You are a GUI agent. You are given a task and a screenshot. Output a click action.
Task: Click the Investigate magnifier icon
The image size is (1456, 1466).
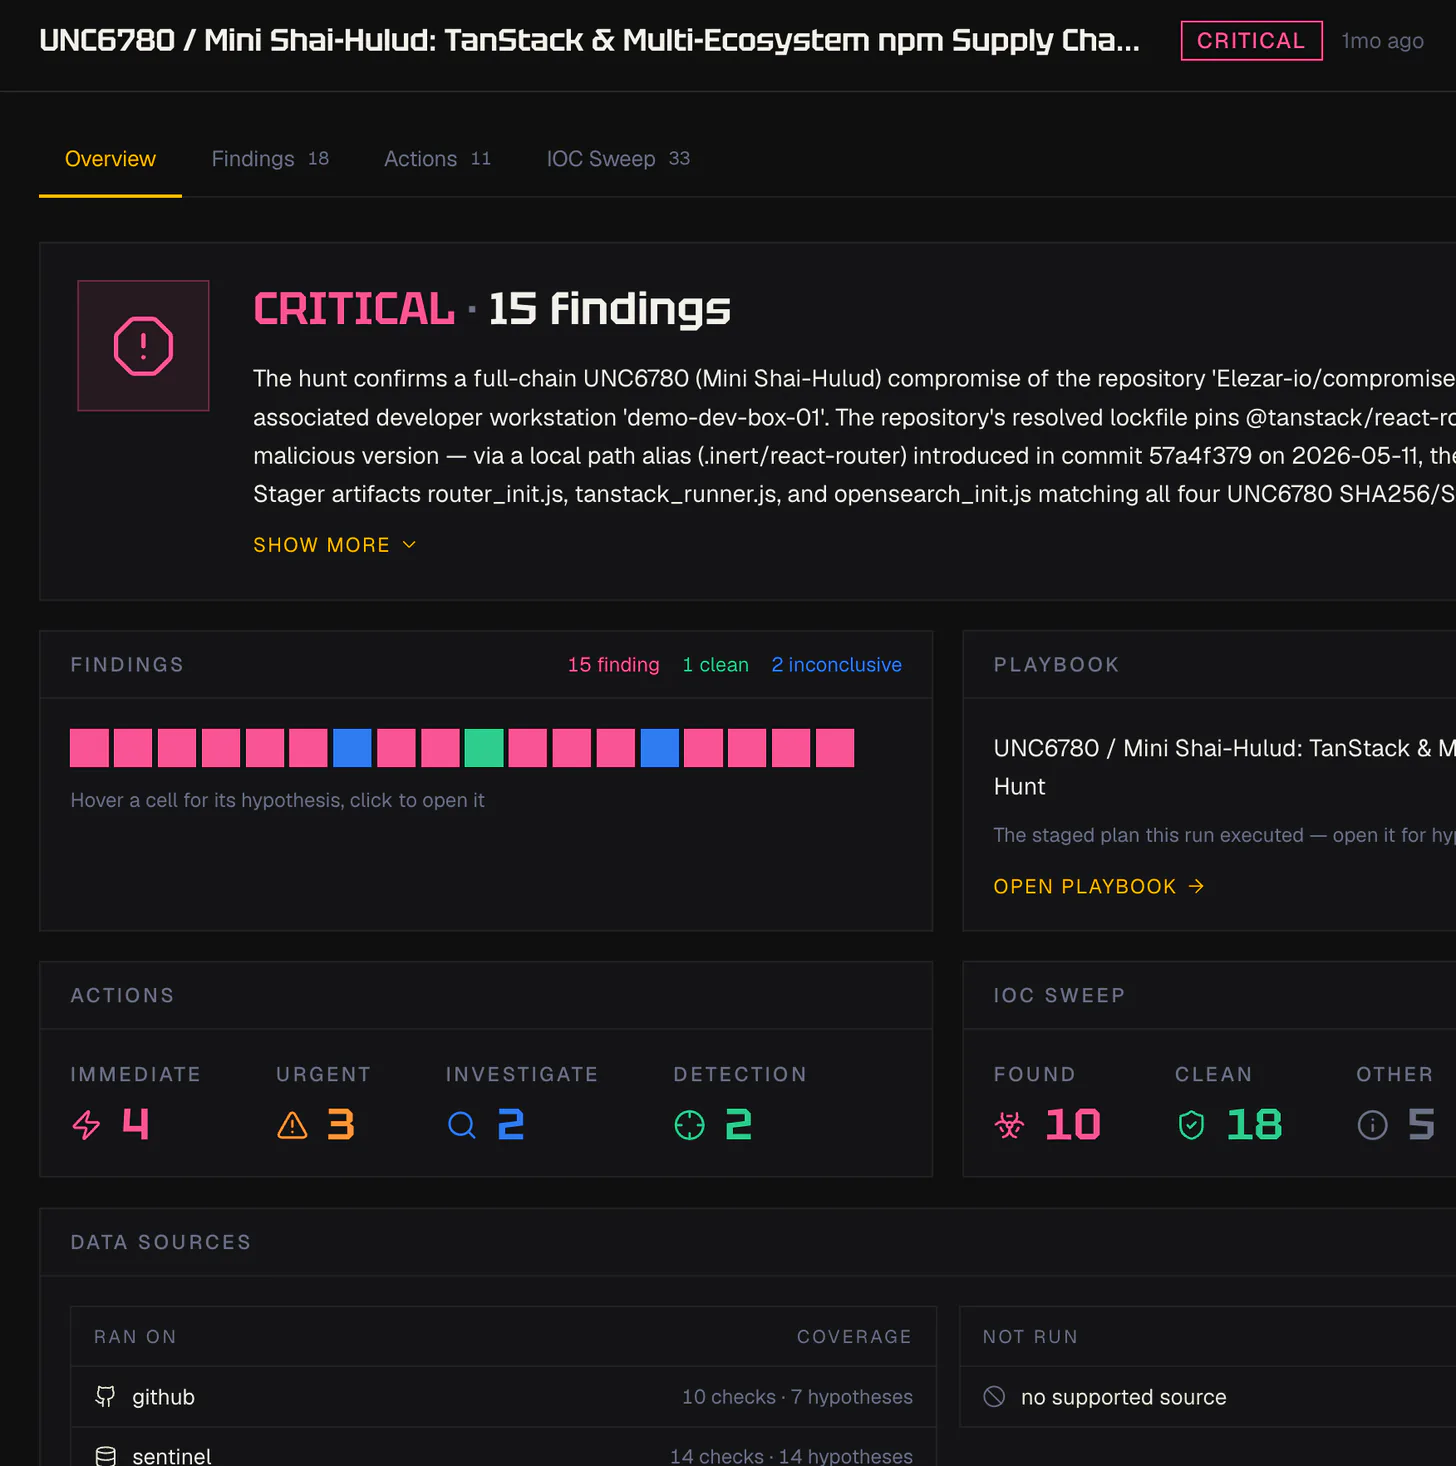click(x=461, y=1125)
